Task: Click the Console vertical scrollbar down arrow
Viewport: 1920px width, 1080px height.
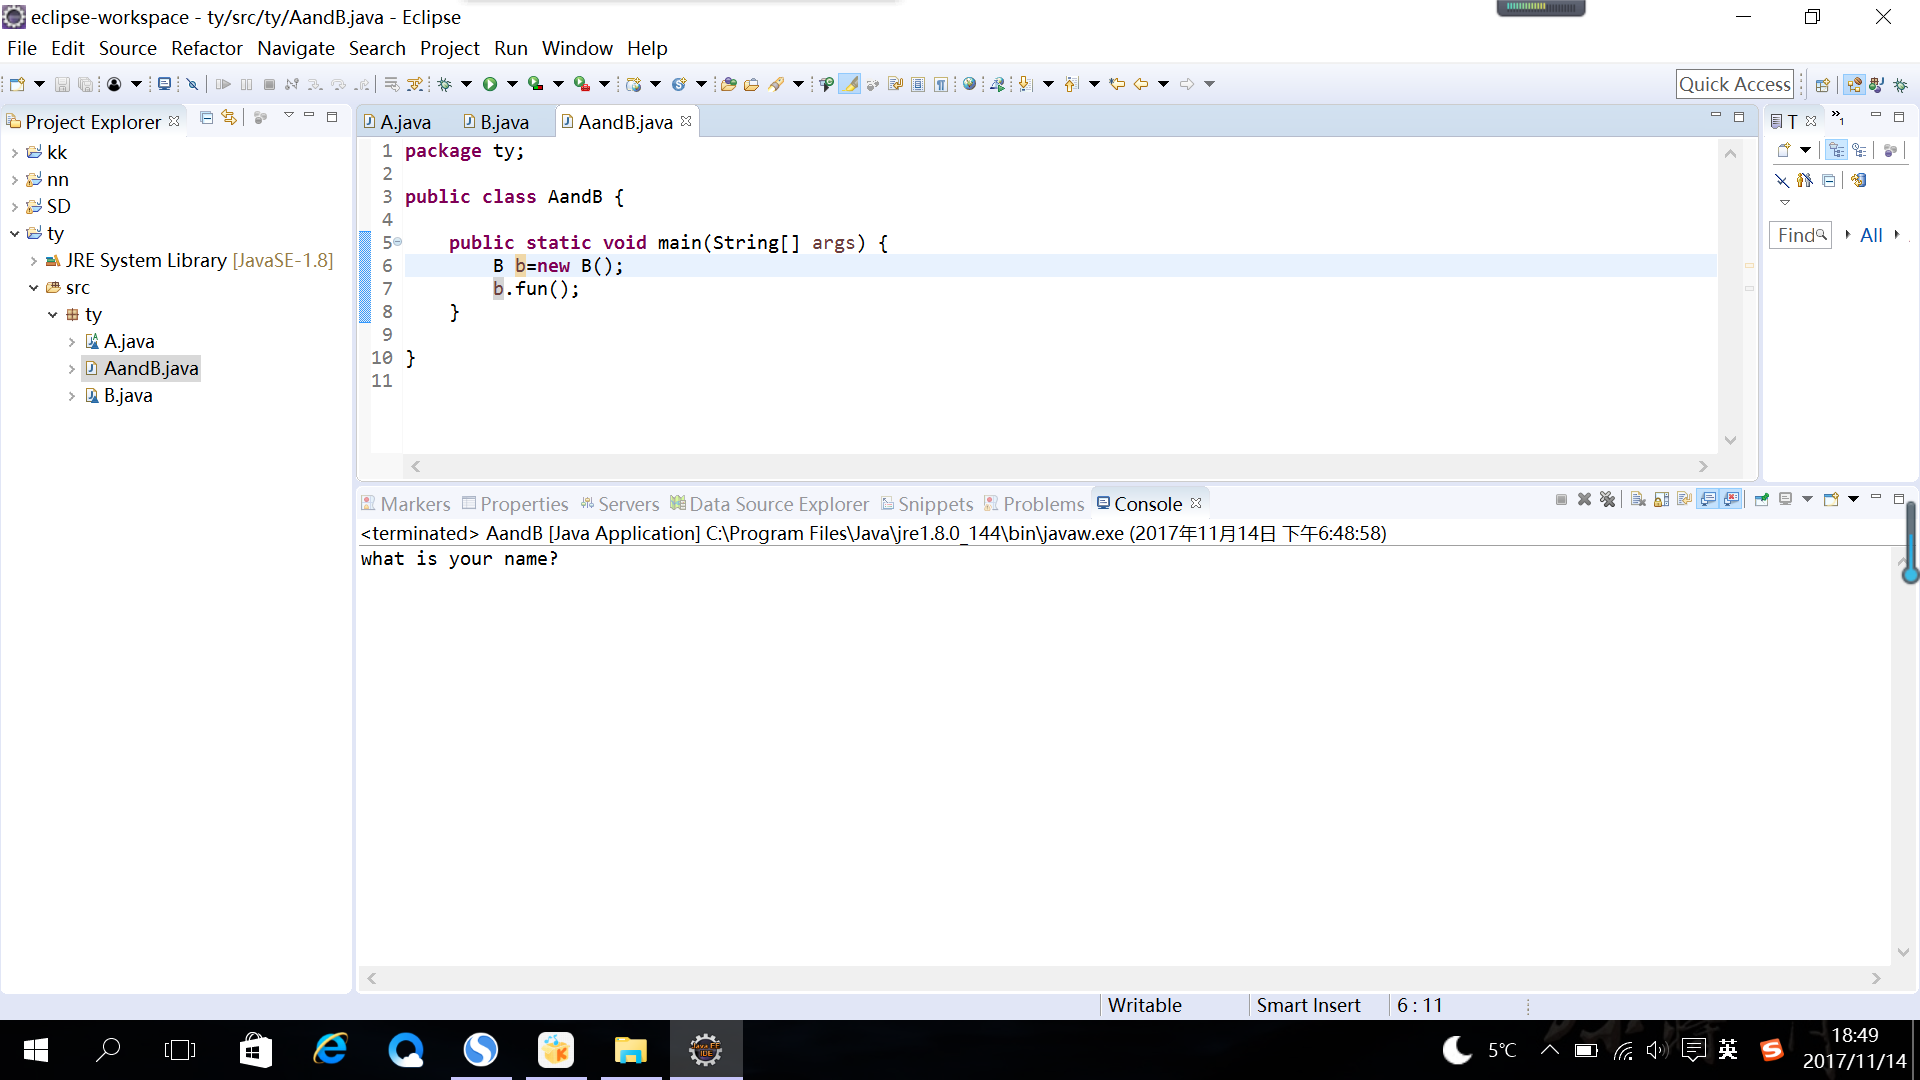Action: (1903, 952)
